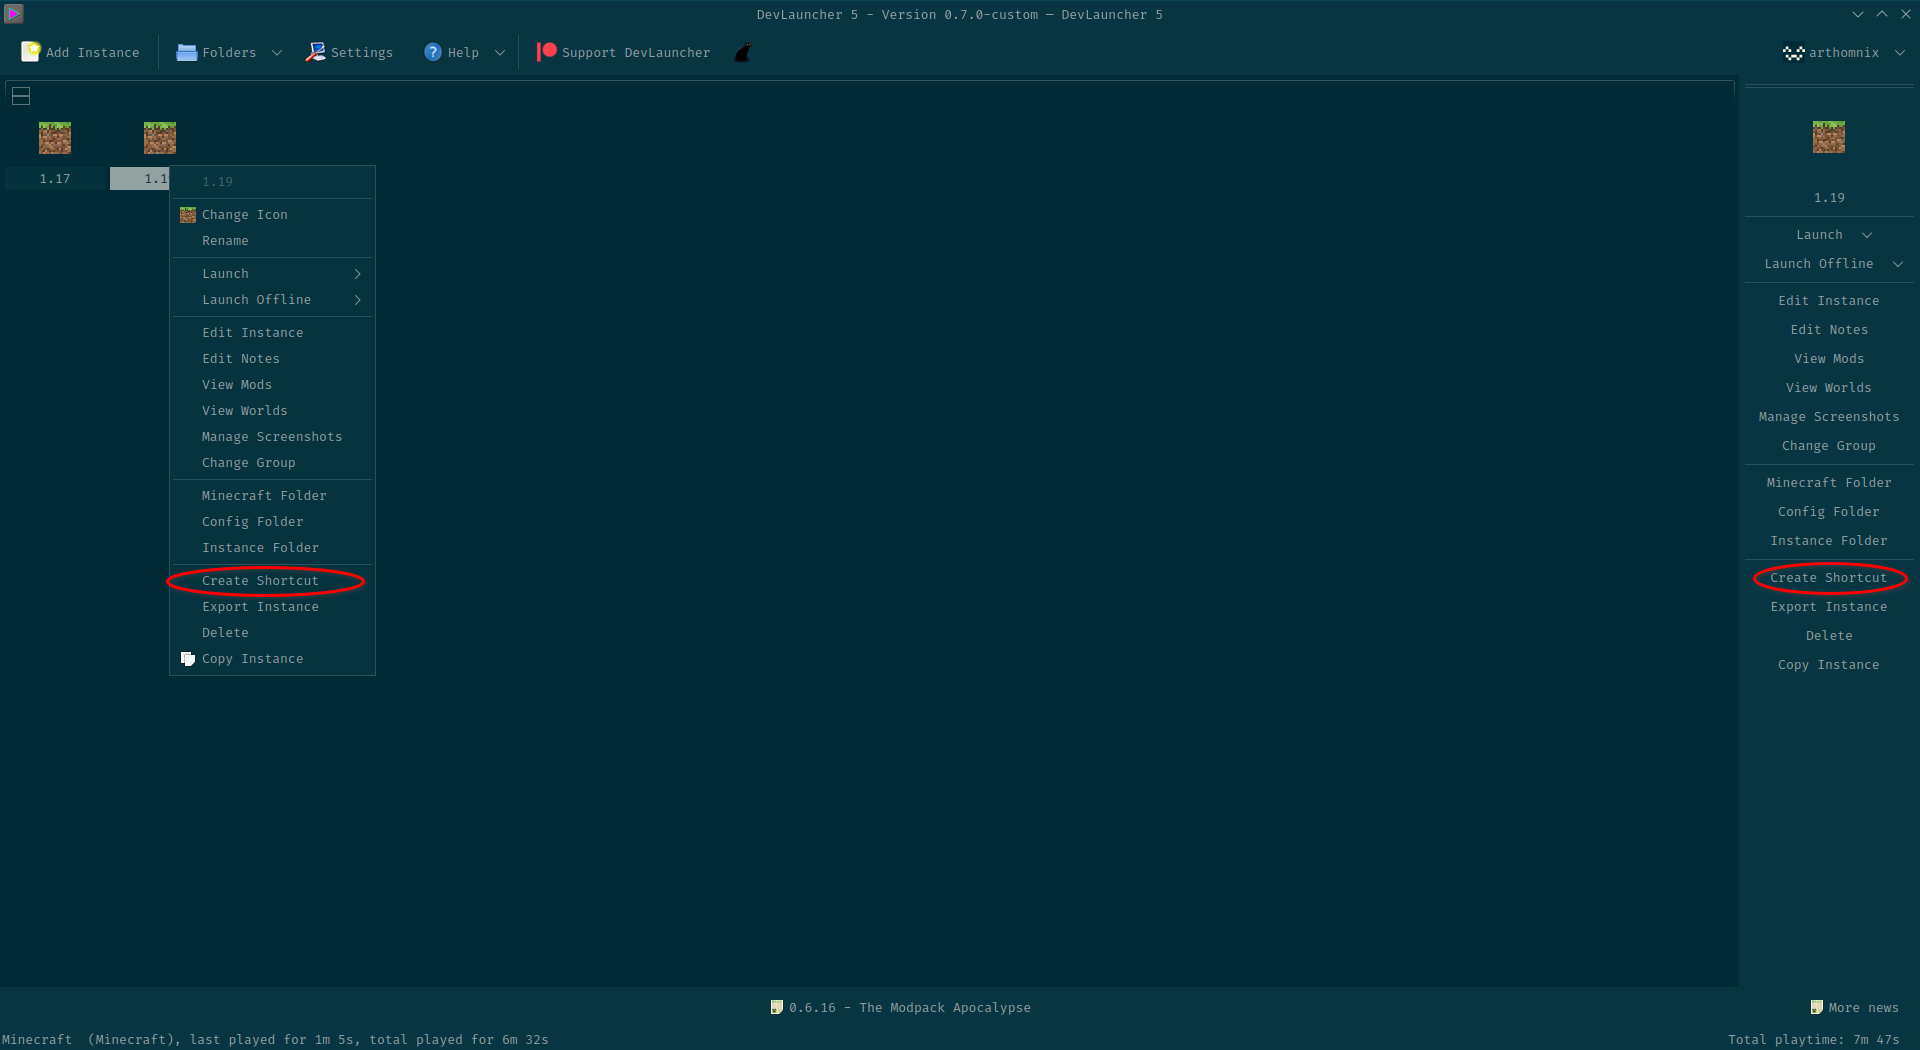Open the arthomnix account menu
Image resolution: width=1920 pixels, height=1050 pixels.
click(x=1843, y=52)
